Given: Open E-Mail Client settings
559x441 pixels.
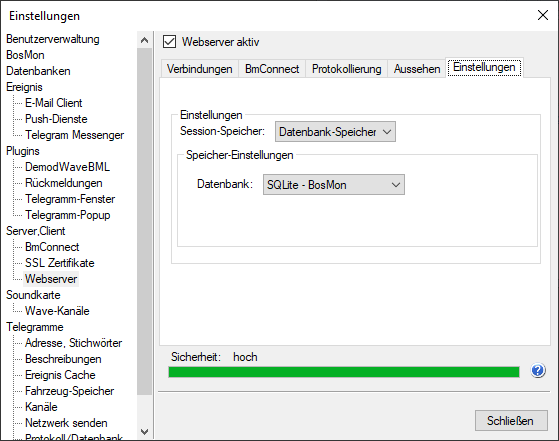Looking at the screenshot, I should point(53,103).
